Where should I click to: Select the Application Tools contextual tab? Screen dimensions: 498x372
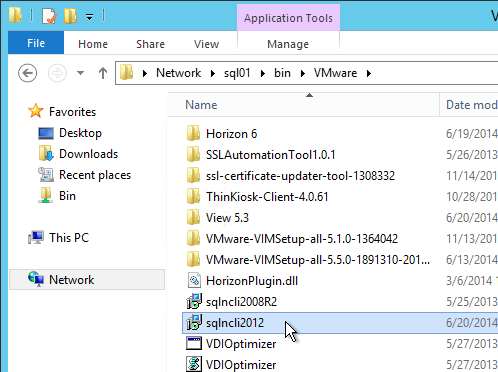pos(288,18)
